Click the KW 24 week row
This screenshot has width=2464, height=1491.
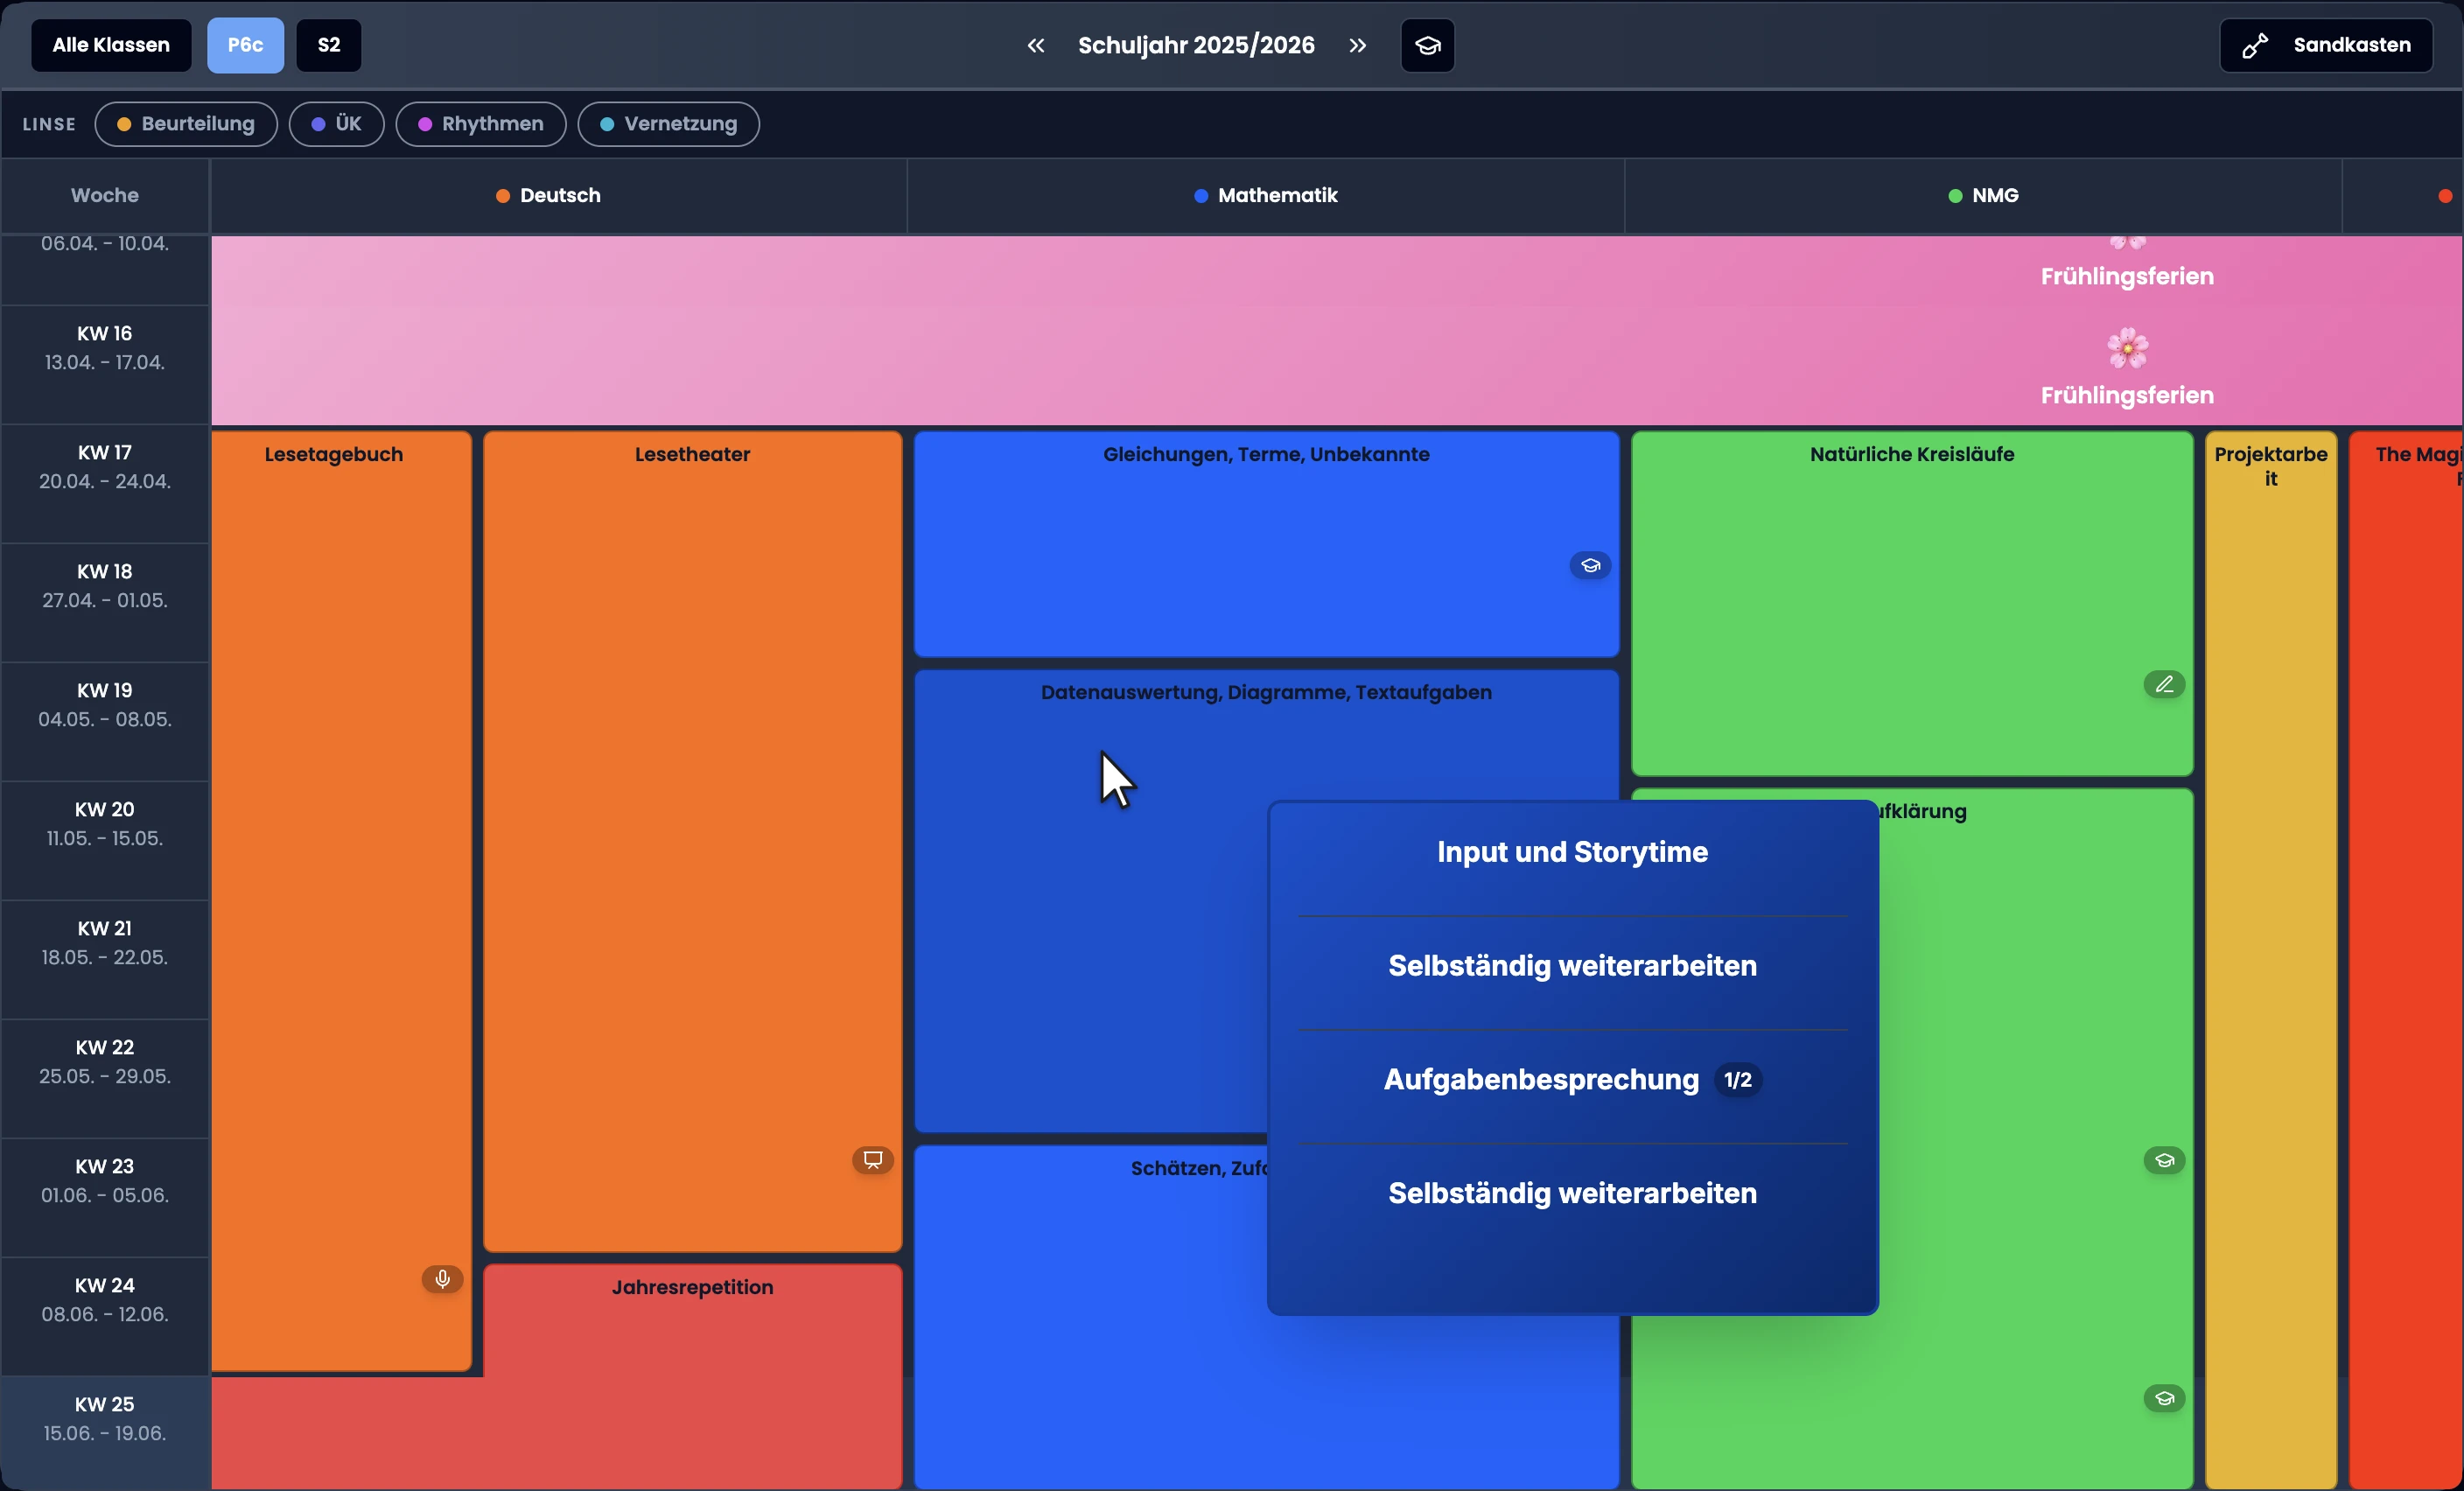pos(105,1317)
